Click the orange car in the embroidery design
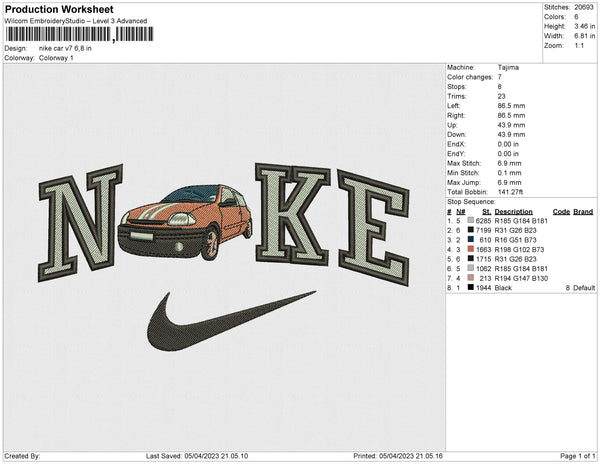Viewport: 600px width, 464px height. coord(185,223)
